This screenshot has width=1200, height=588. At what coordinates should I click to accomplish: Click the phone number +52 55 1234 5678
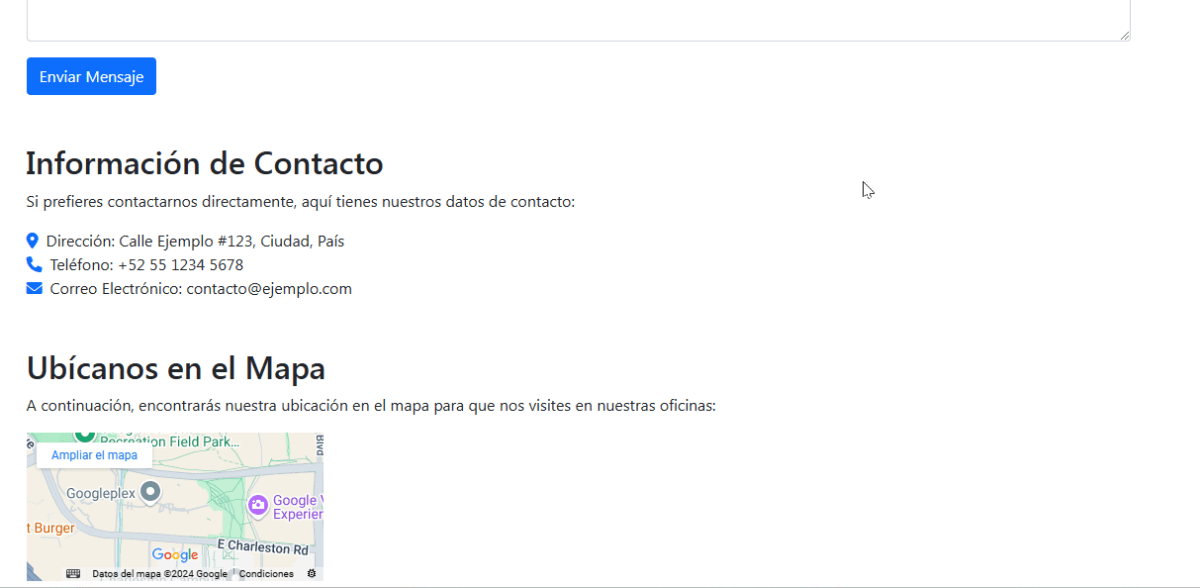point(180,265)
